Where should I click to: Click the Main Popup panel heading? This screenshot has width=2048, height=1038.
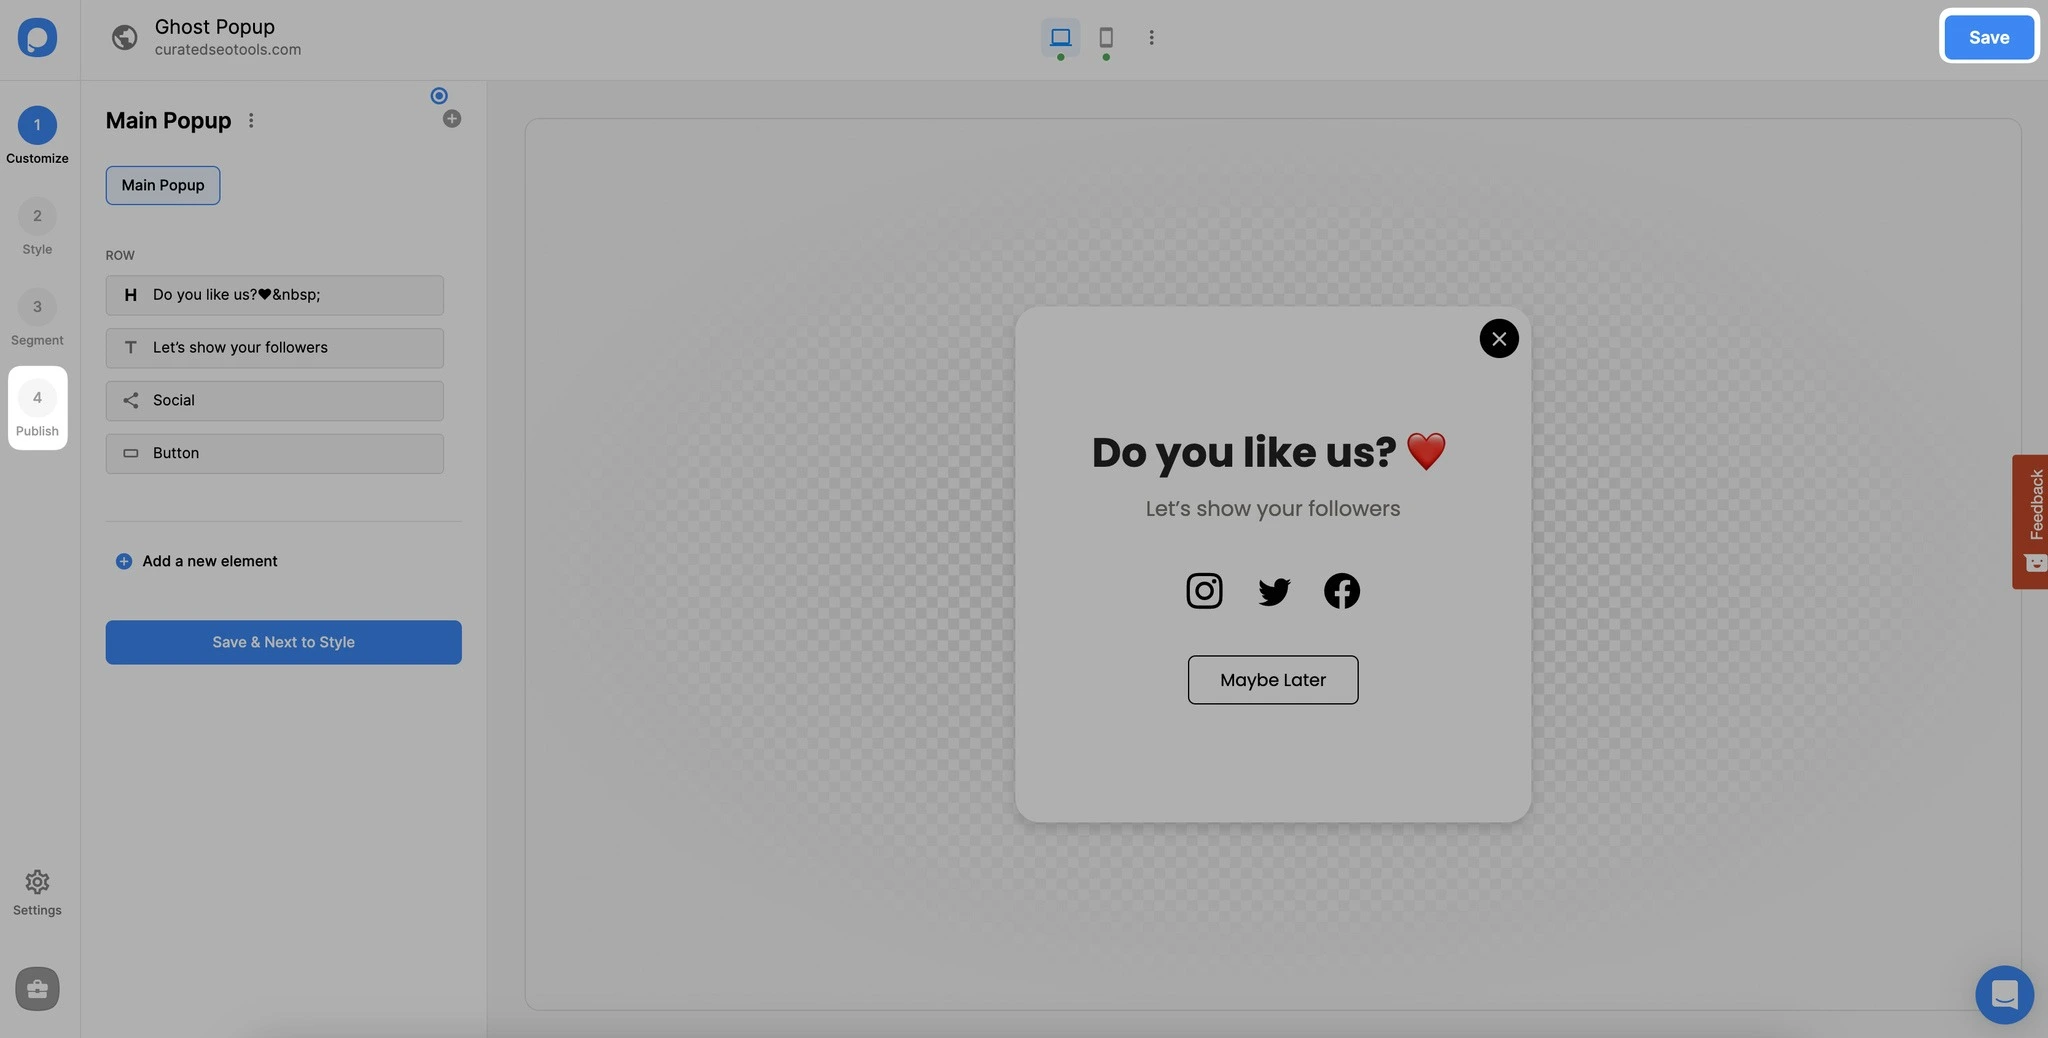coord(168,121)
